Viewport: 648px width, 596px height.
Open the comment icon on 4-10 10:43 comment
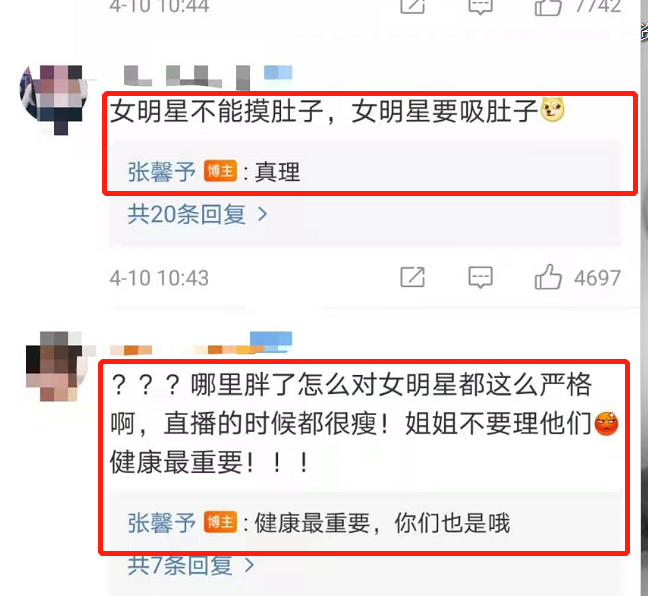pyautogui.click(x=480, y=277)
